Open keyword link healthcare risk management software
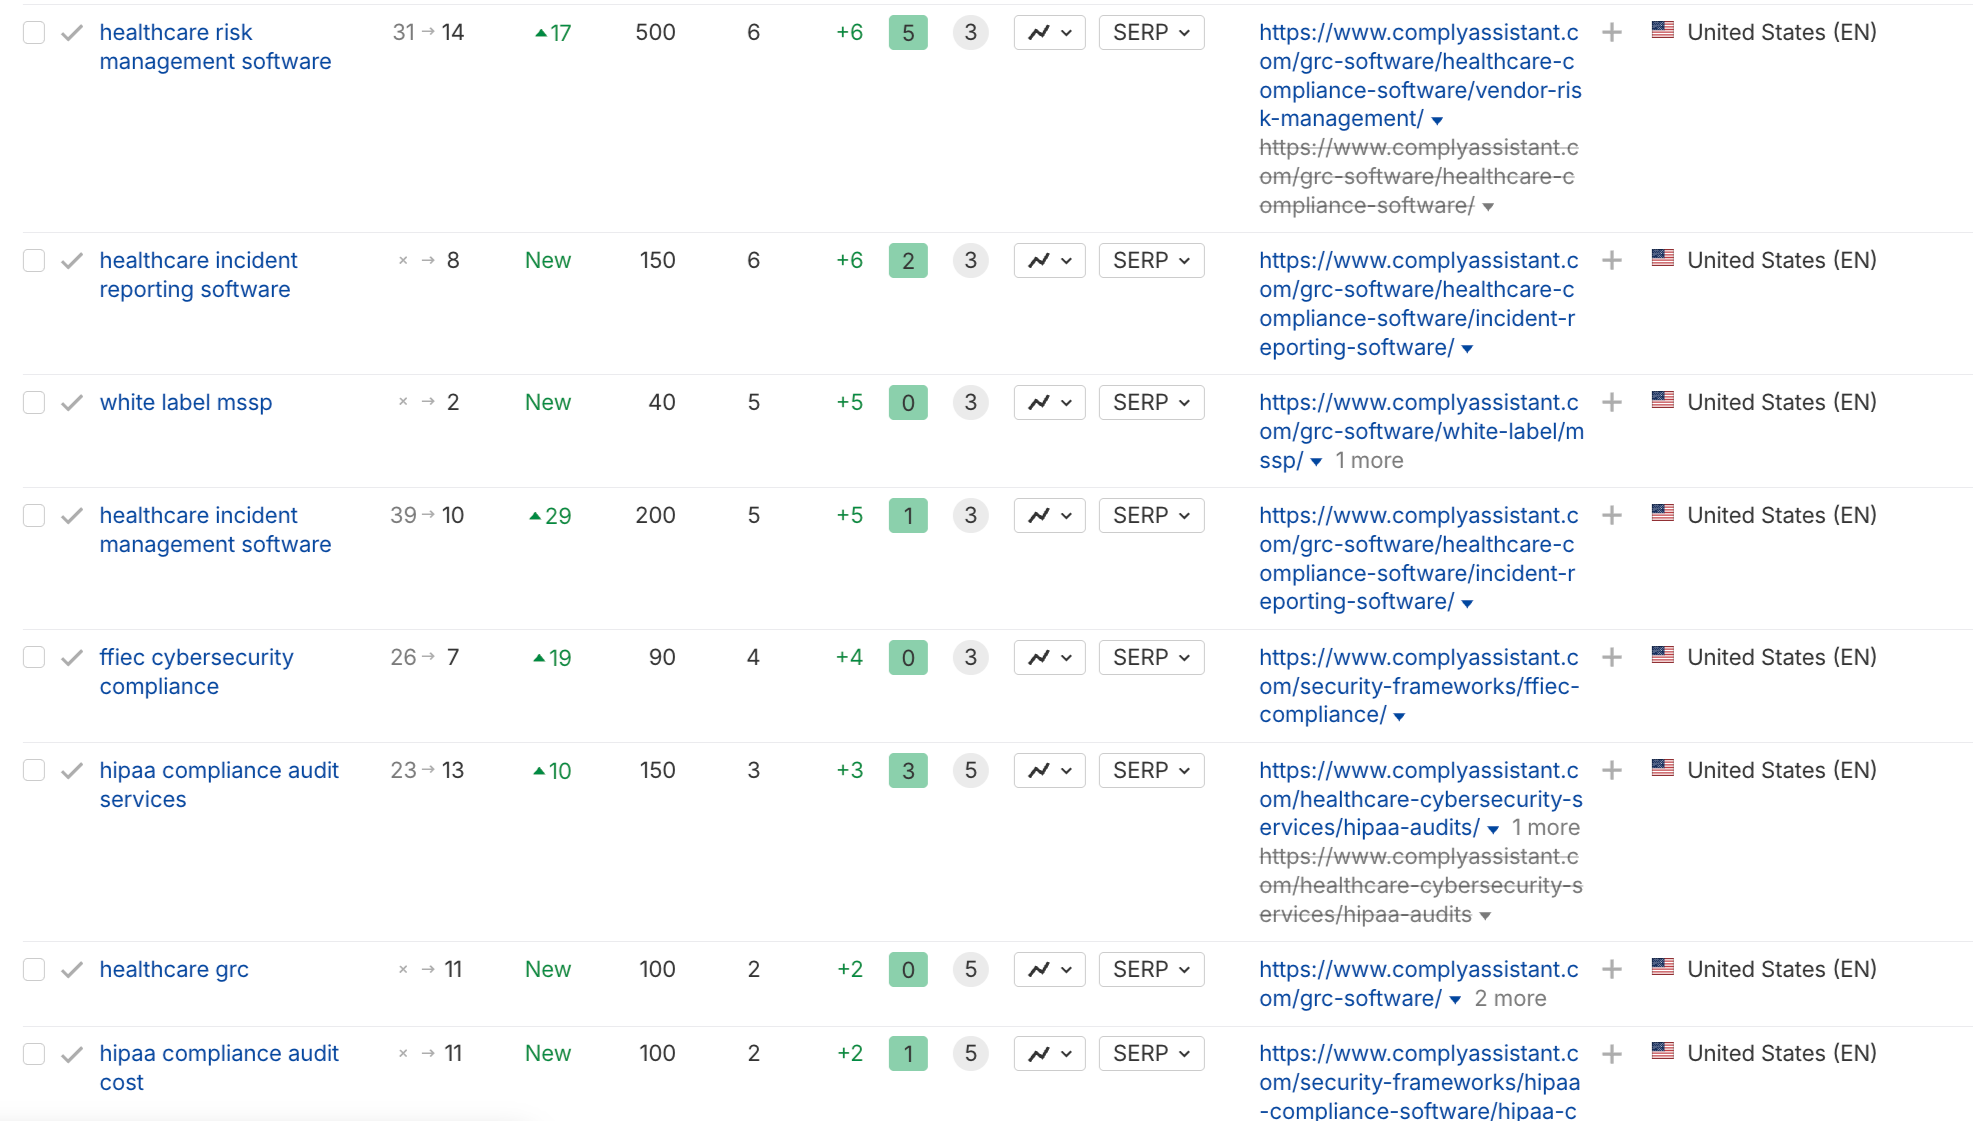 click(215, 47)
